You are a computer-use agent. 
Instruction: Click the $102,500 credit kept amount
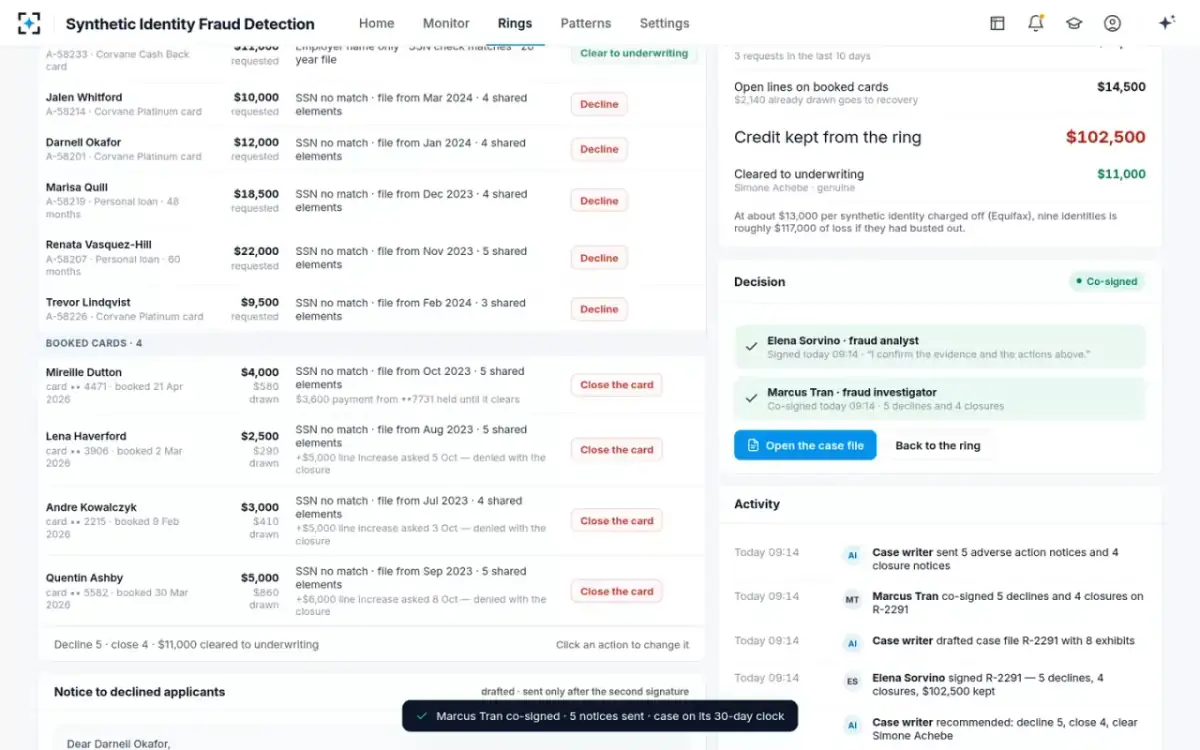[x=1106, y=138]
